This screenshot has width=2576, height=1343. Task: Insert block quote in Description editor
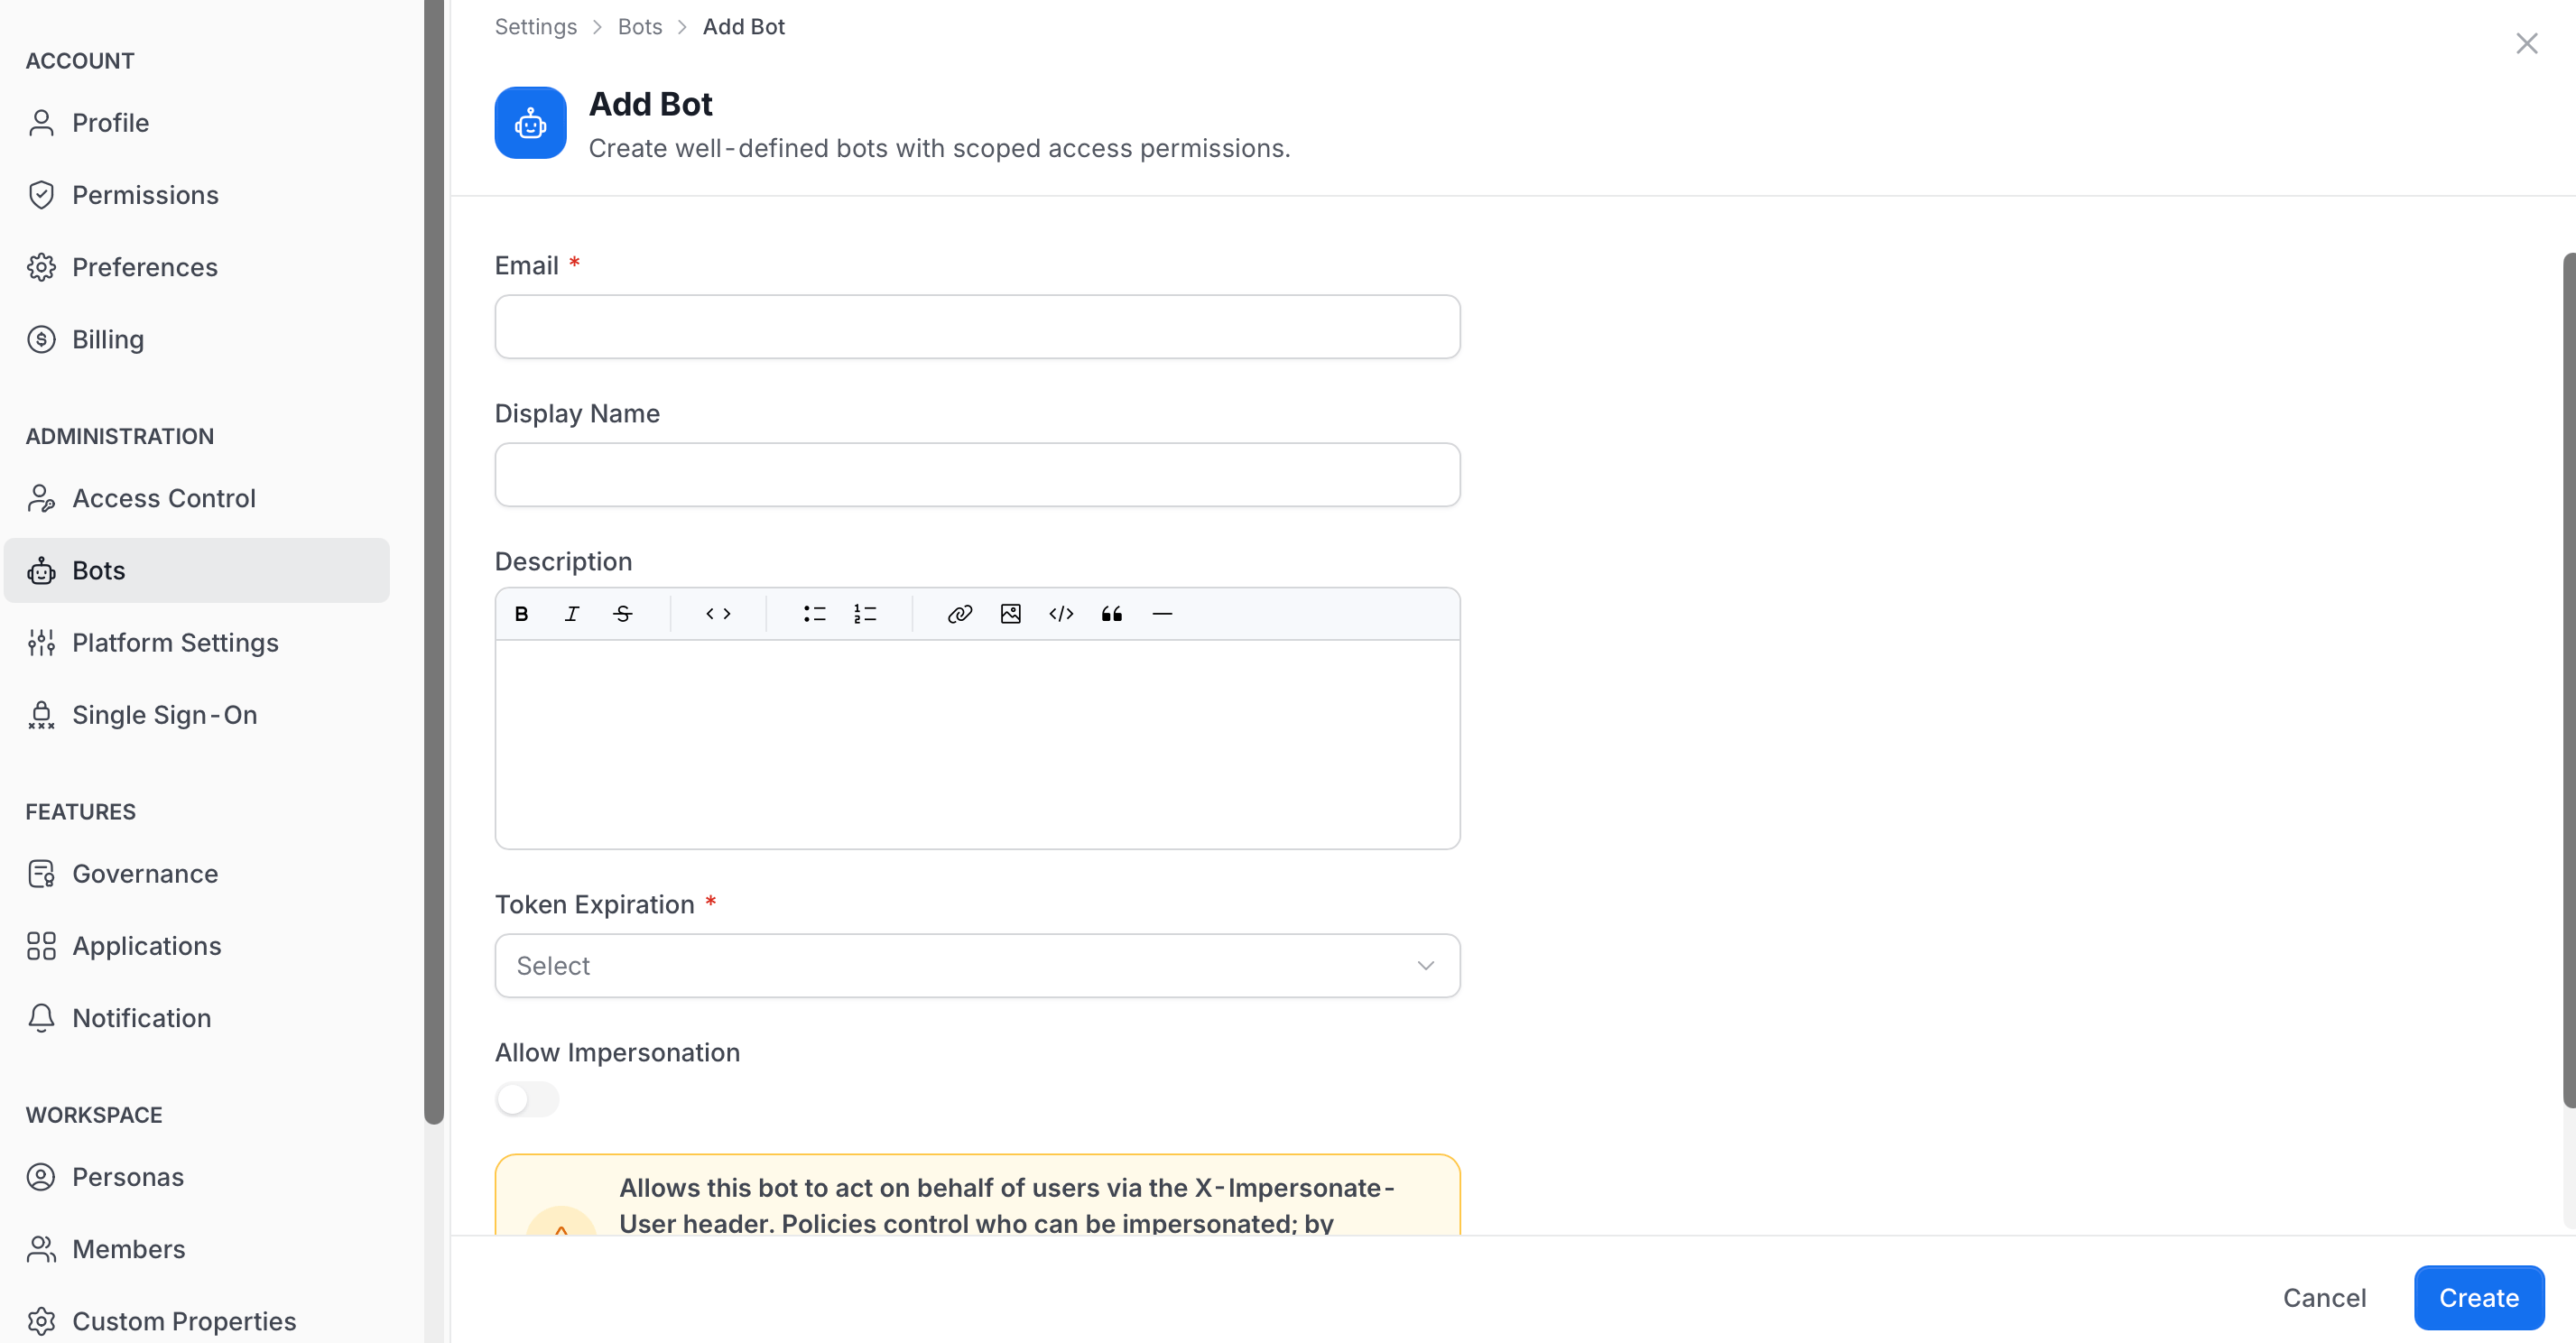point(1112,614)
